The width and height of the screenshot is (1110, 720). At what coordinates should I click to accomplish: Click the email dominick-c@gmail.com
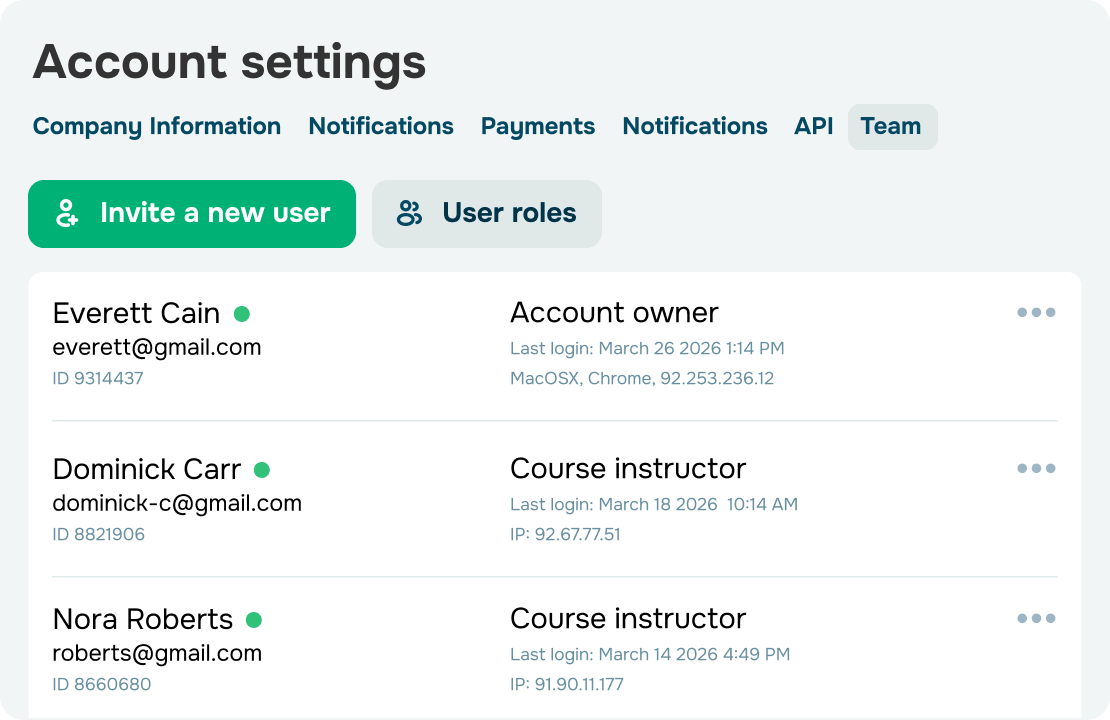[x=178, y=503]
